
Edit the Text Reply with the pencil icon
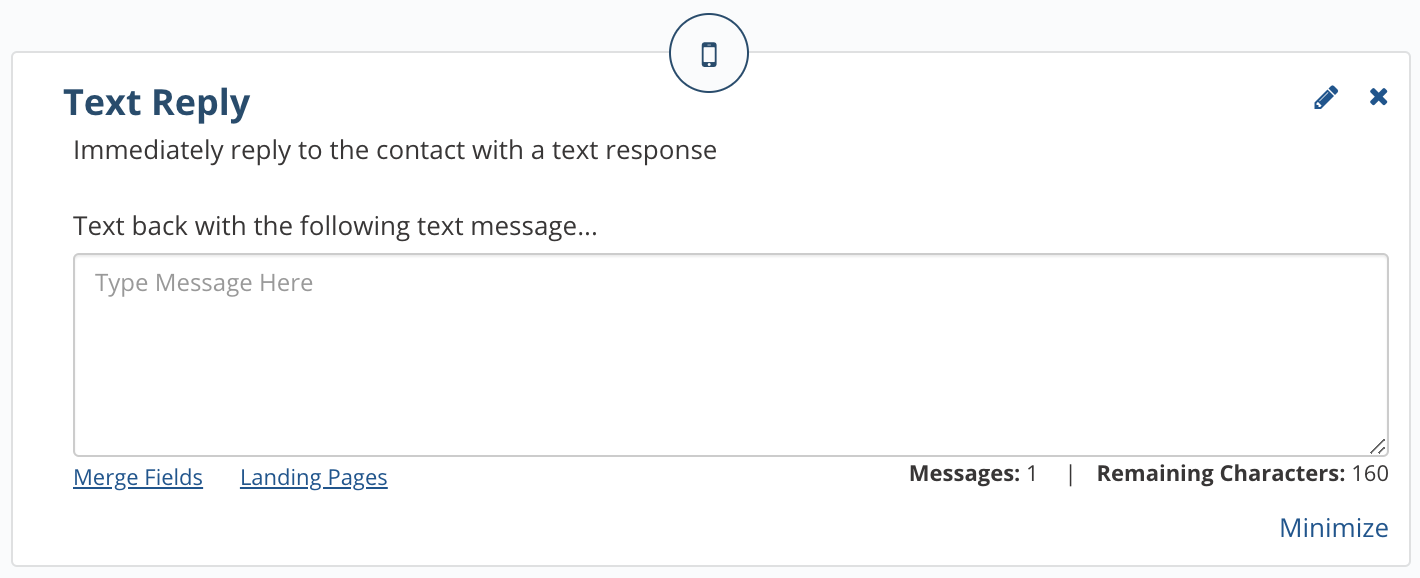tap(1326, 98)
